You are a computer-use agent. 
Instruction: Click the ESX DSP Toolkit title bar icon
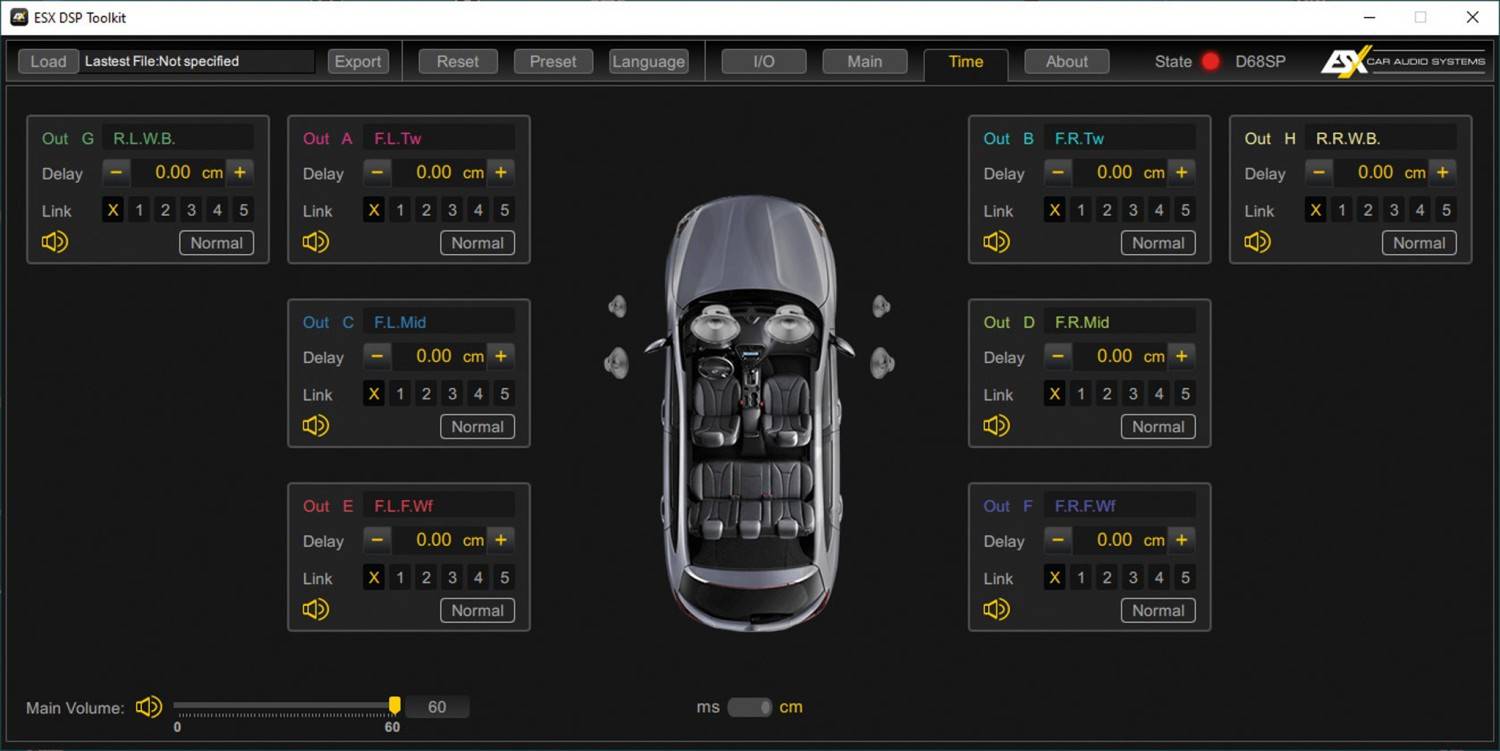click(x=18, y=17)
